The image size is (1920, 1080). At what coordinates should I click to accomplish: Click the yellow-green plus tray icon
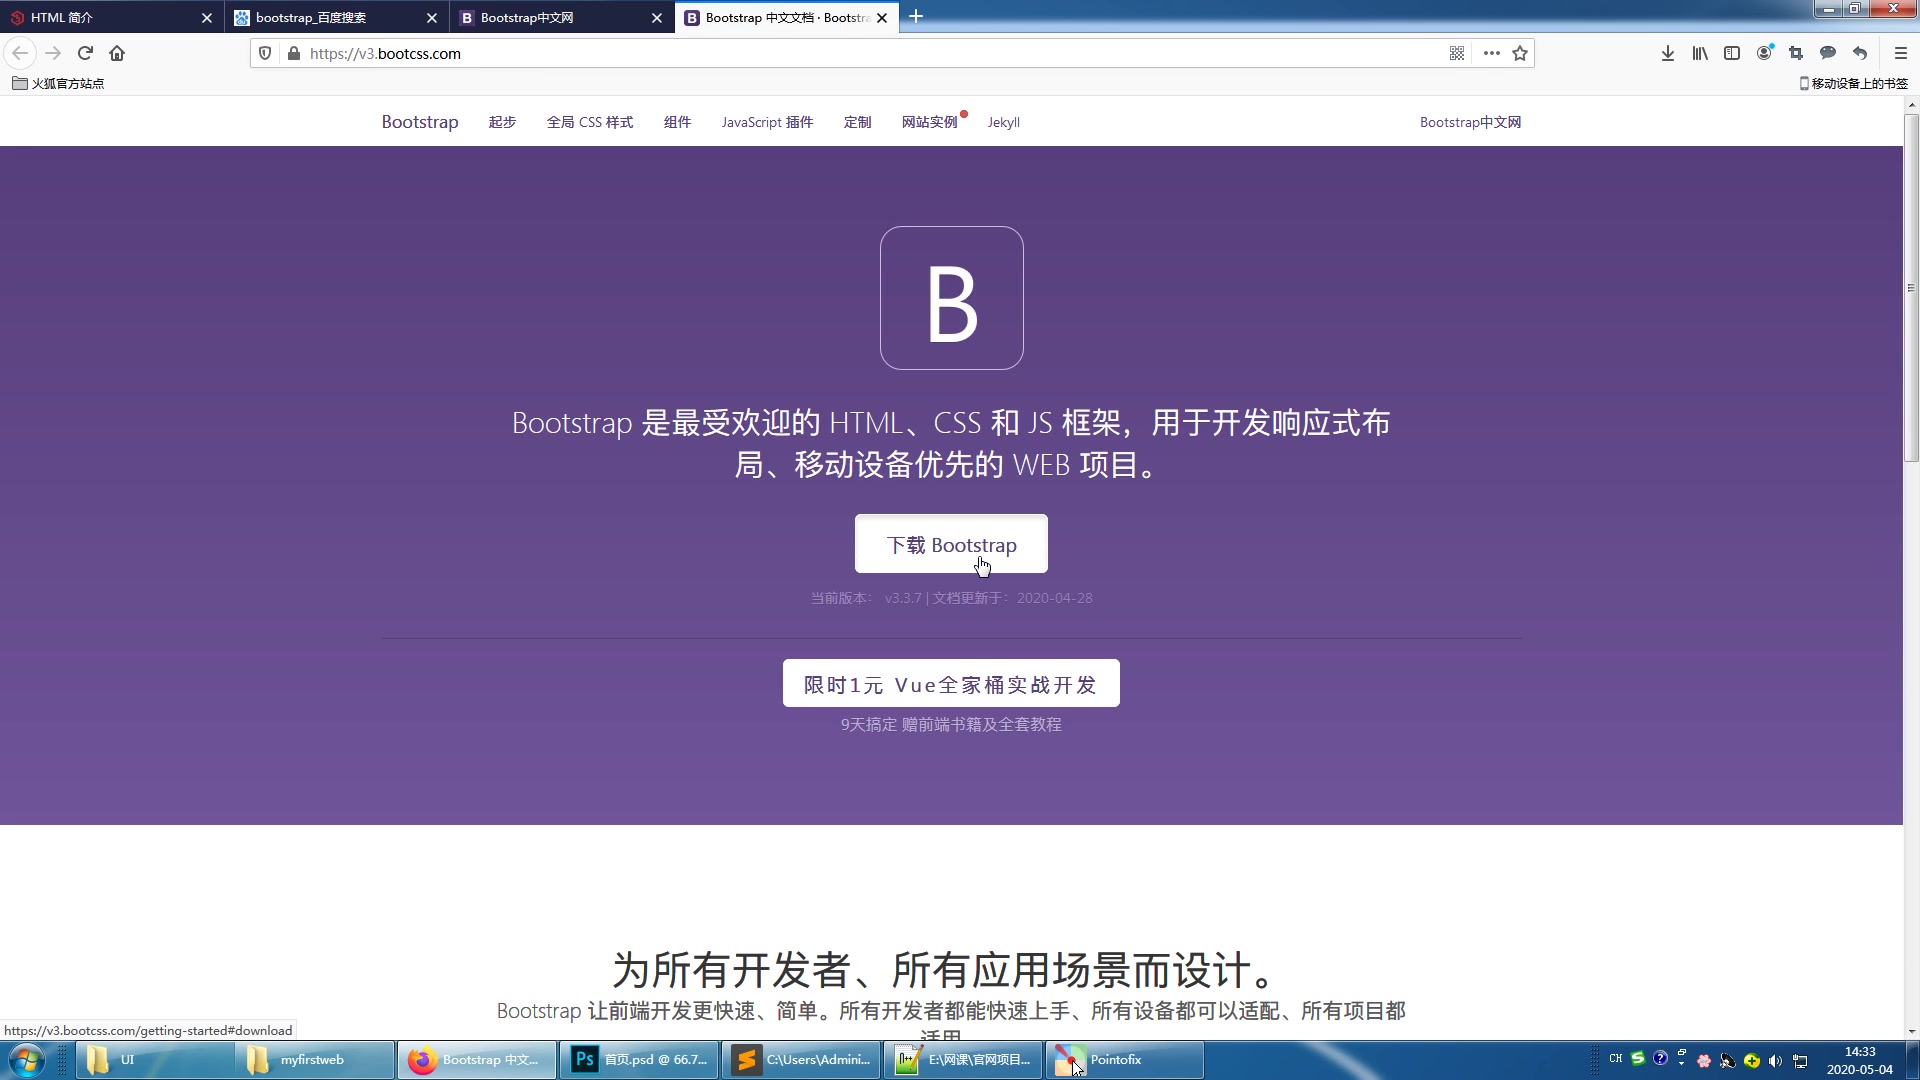1752,1061
